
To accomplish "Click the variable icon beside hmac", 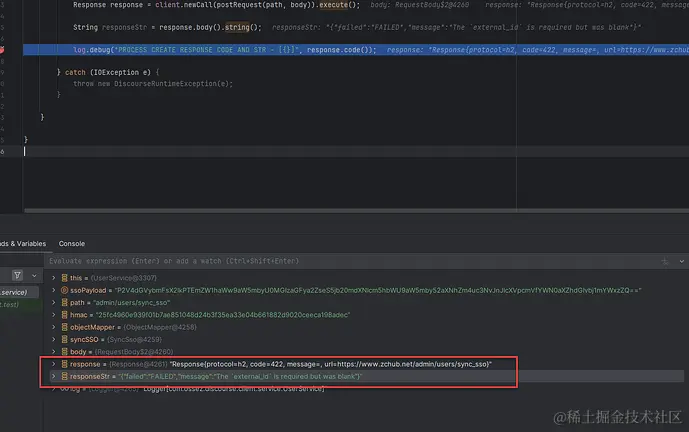I will coord(64,315).
